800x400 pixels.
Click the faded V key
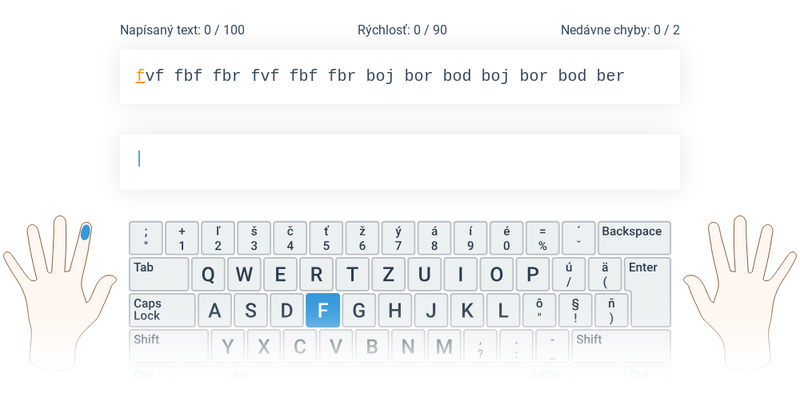[x=336, y=346]
